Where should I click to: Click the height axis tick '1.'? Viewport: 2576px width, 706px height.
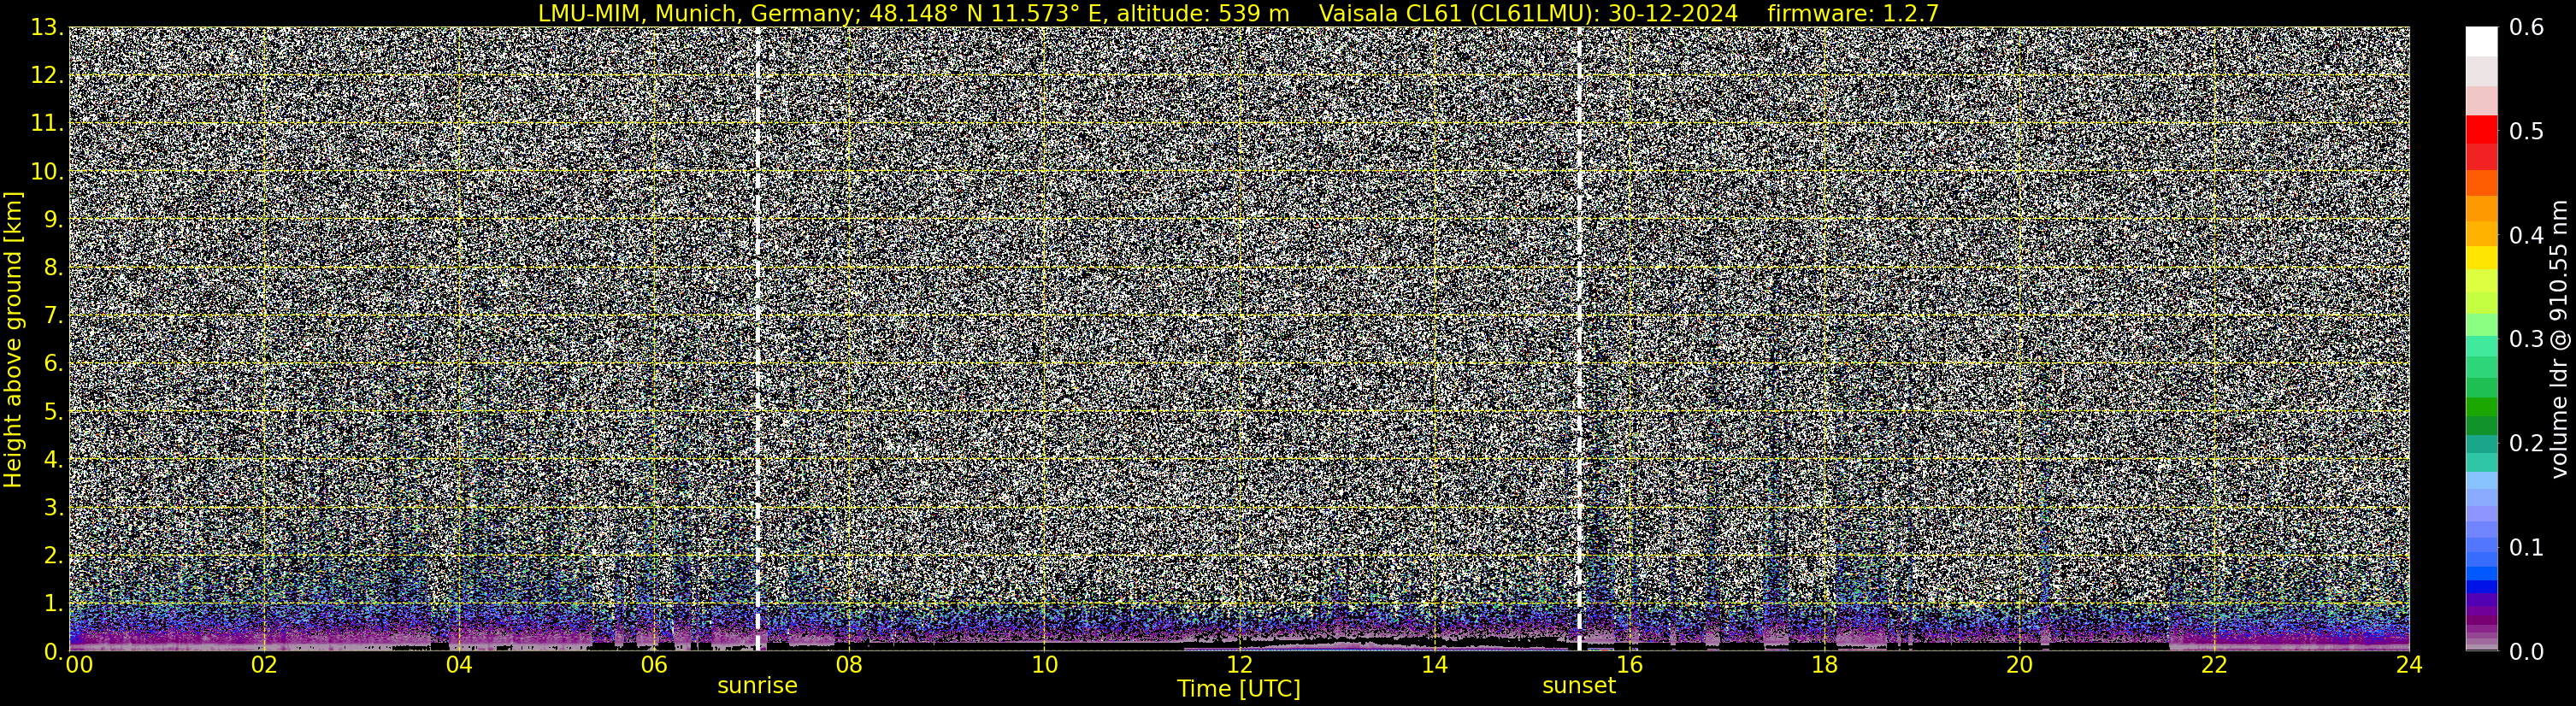[54, 604]
